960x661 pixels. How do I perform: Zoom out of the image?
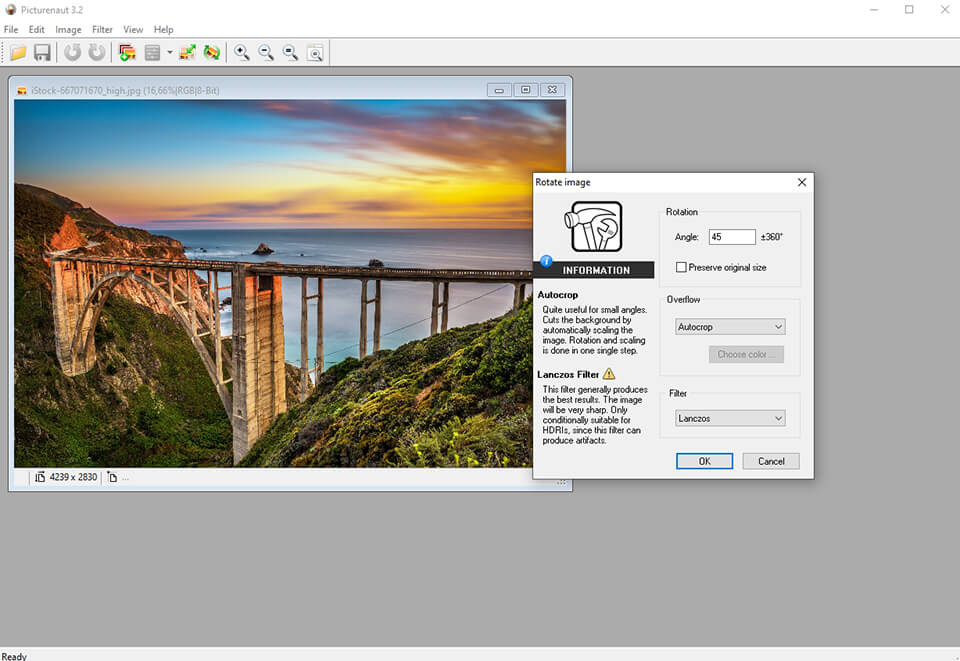[x=266, y=52]
